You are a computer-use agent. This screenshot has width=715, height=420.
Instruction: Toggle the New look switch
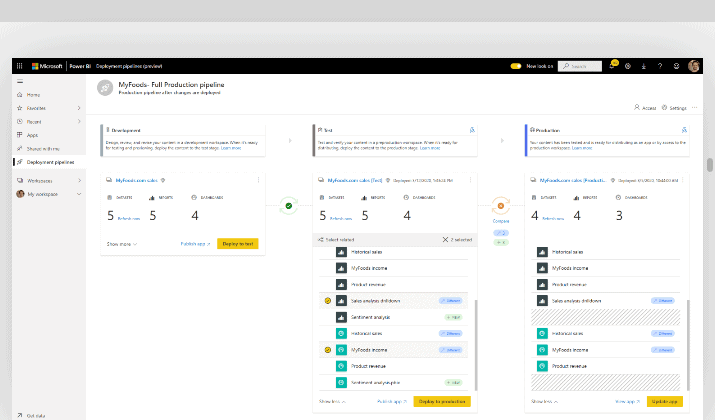click(516, 66)
